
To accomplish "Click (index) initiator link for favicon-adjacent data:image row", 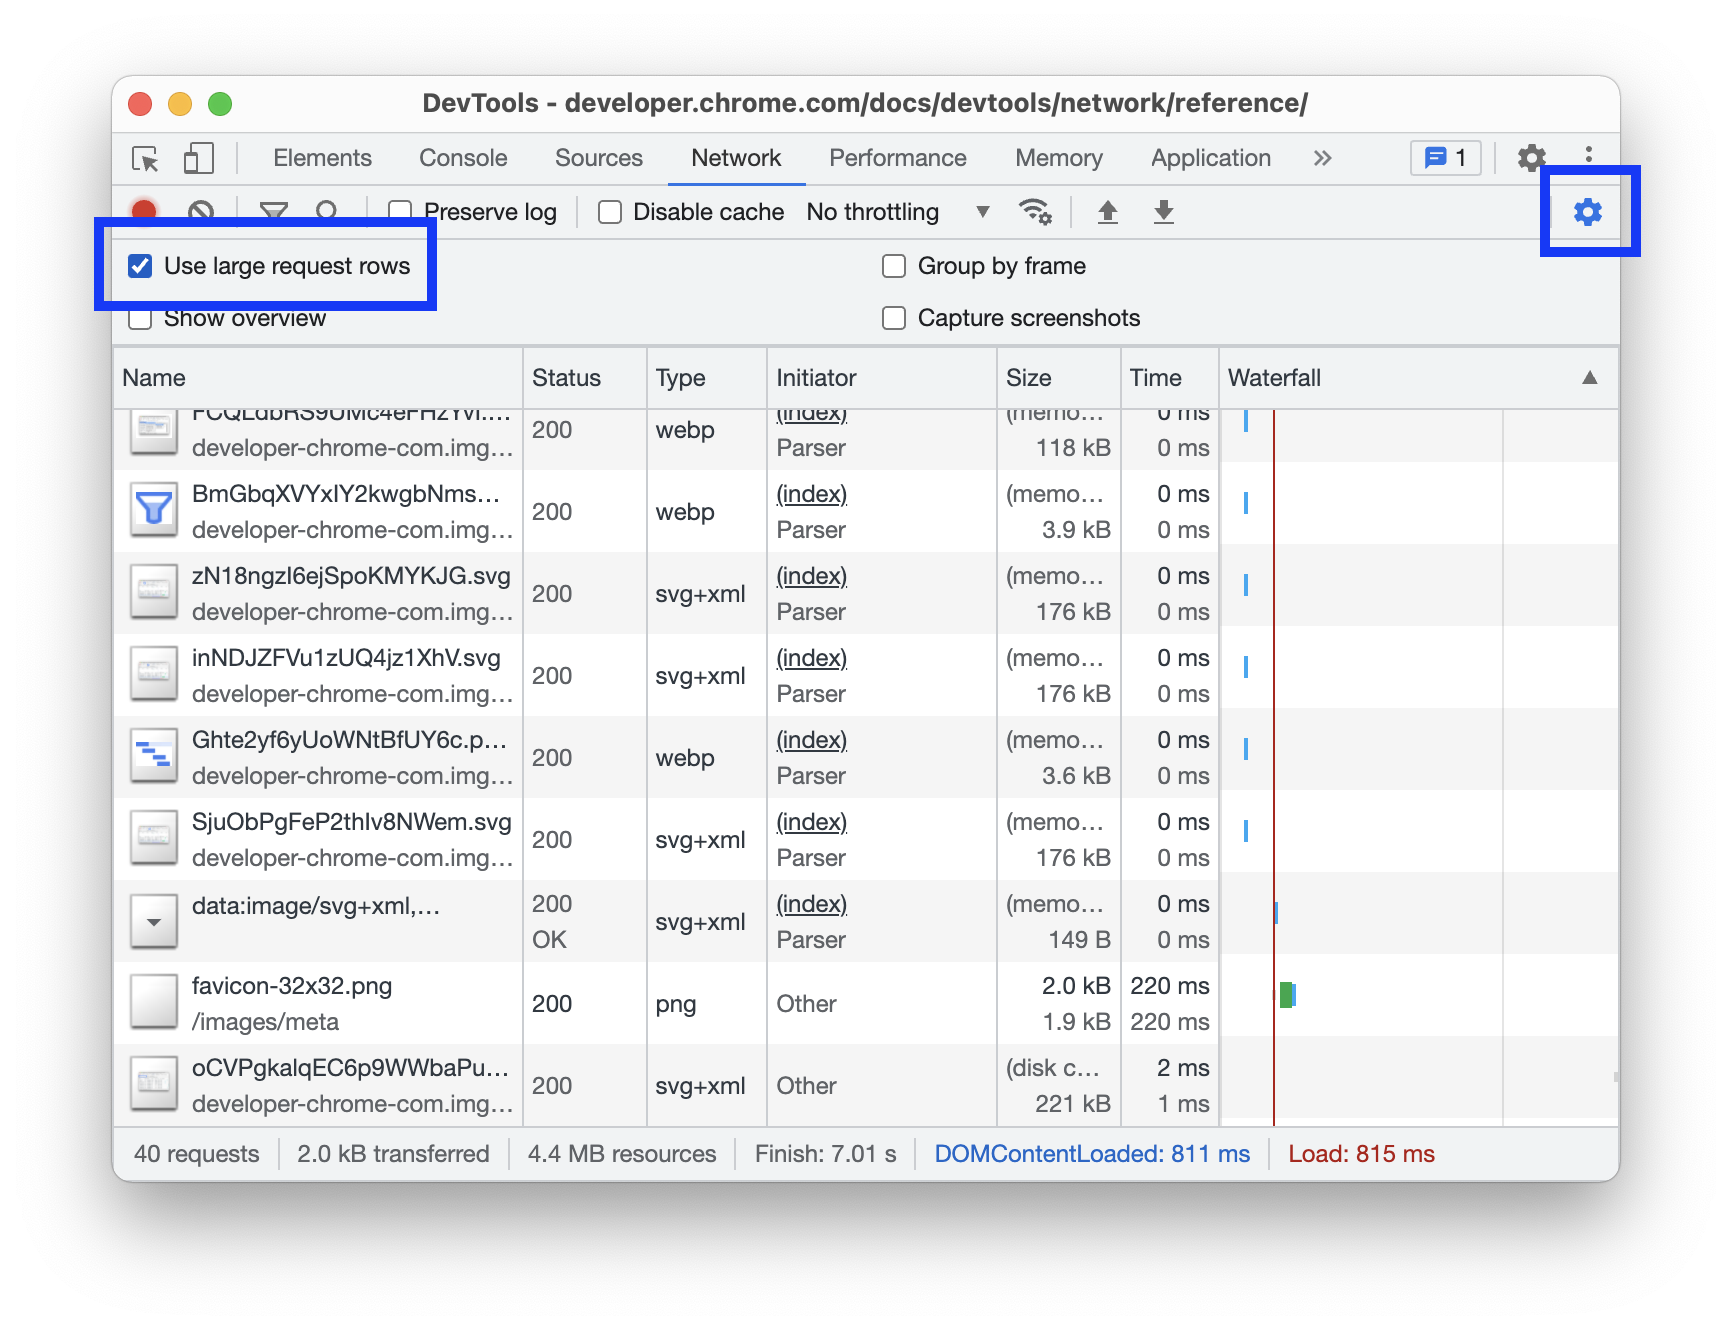I will [x=811, y=904].
